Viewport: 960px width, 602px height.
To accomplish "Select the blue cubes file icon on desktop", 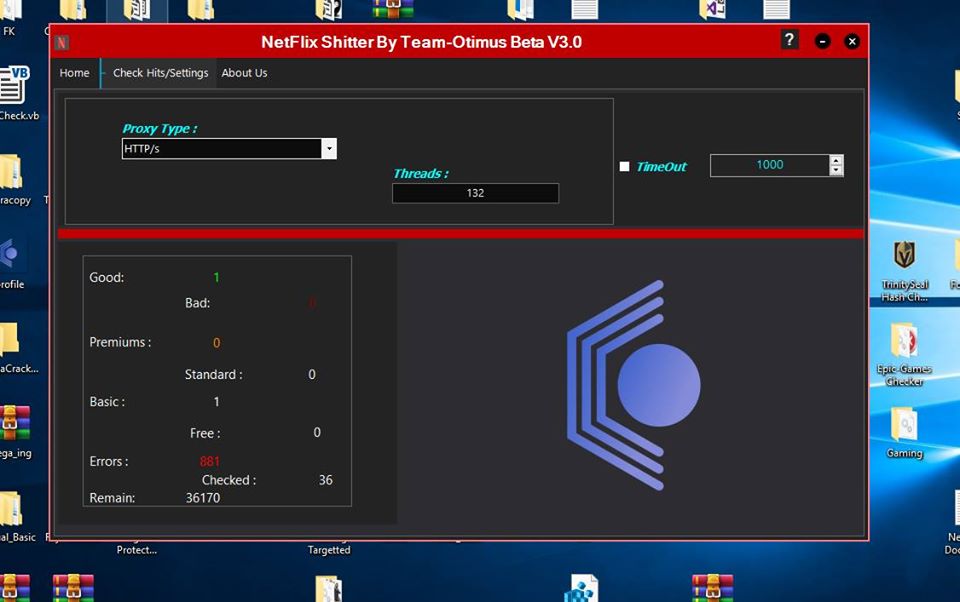I will [x=580, y=588].
